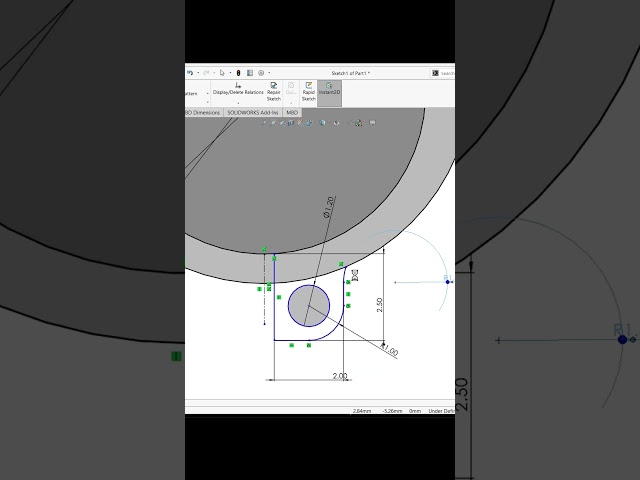Select the blue fillet arc in sketch
Screen dimensions: 640x480
(333, 331)
